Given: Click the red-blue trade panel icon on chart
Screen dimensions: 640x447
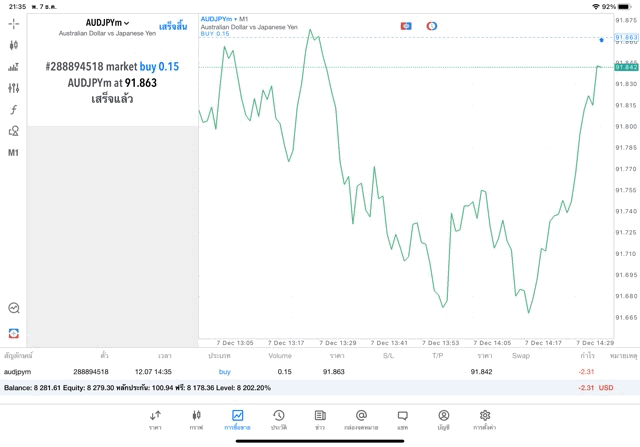Looking at the screenshot, I should [x=406, y=26].
